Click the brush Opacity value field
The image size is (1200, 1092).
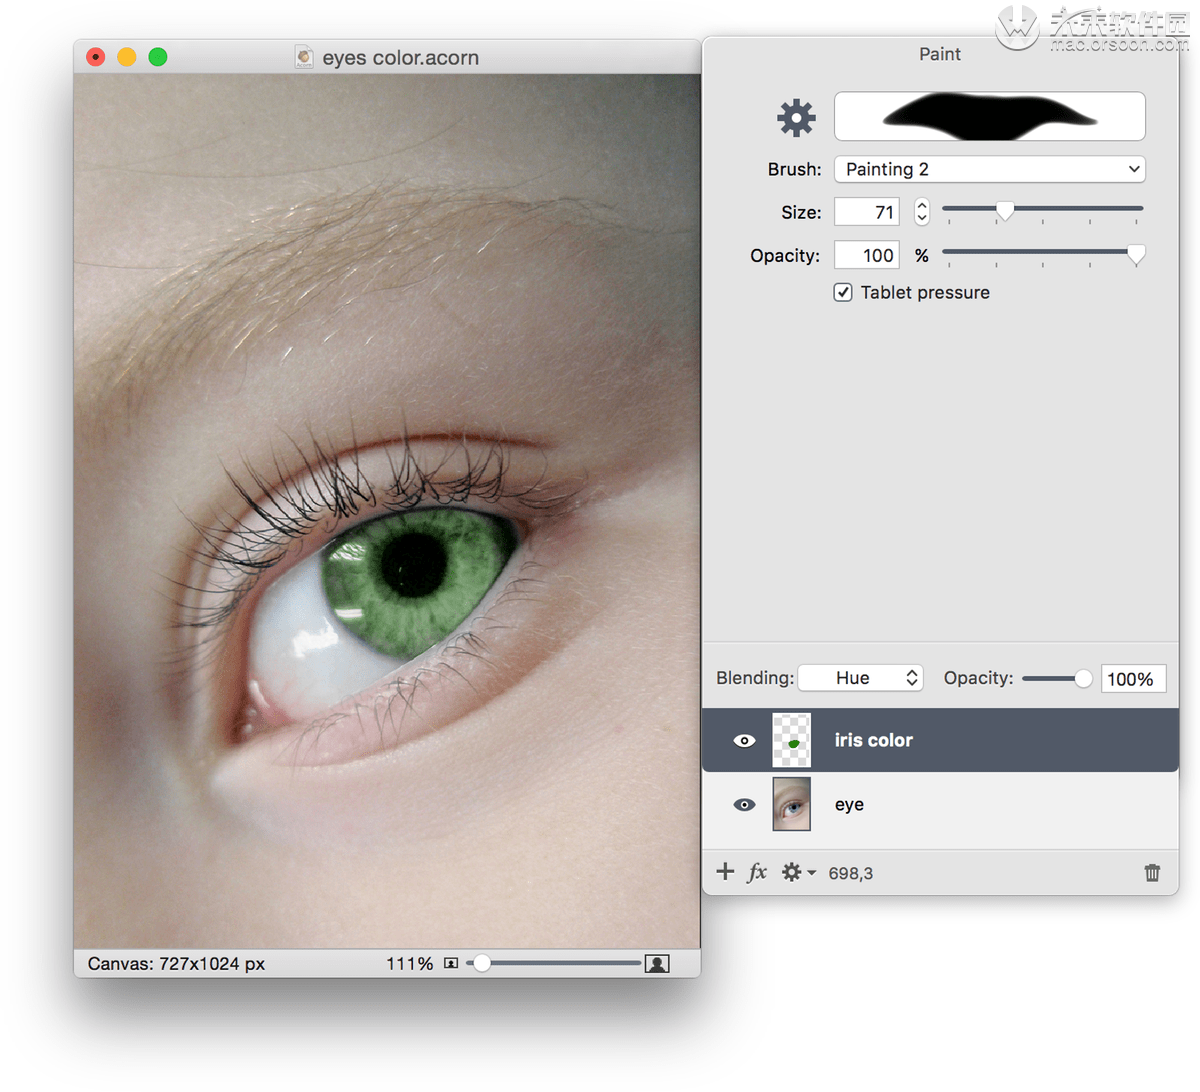point(867,255)
